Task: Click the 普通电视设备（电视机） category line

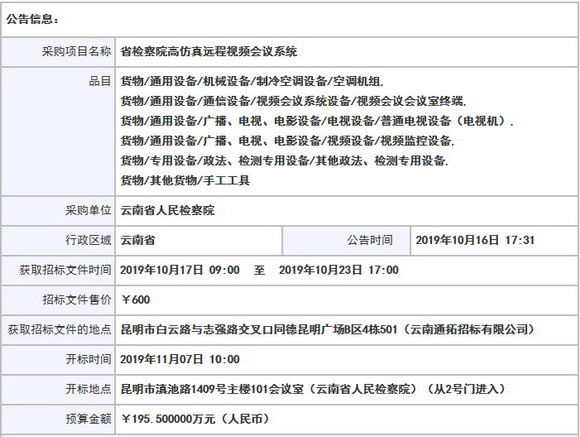Action: (317, 121)
